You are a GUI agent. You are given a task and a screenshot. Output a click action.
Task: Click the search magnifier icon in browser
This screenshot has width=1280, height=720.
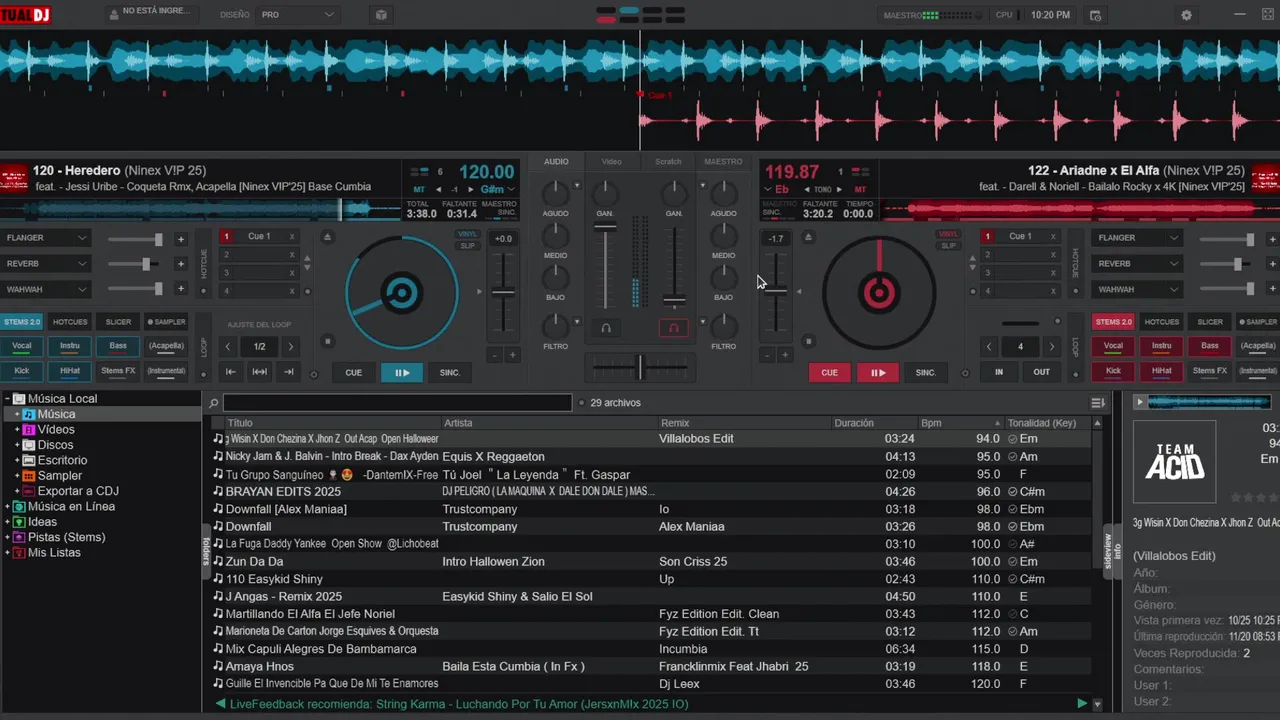pos(213,403)
